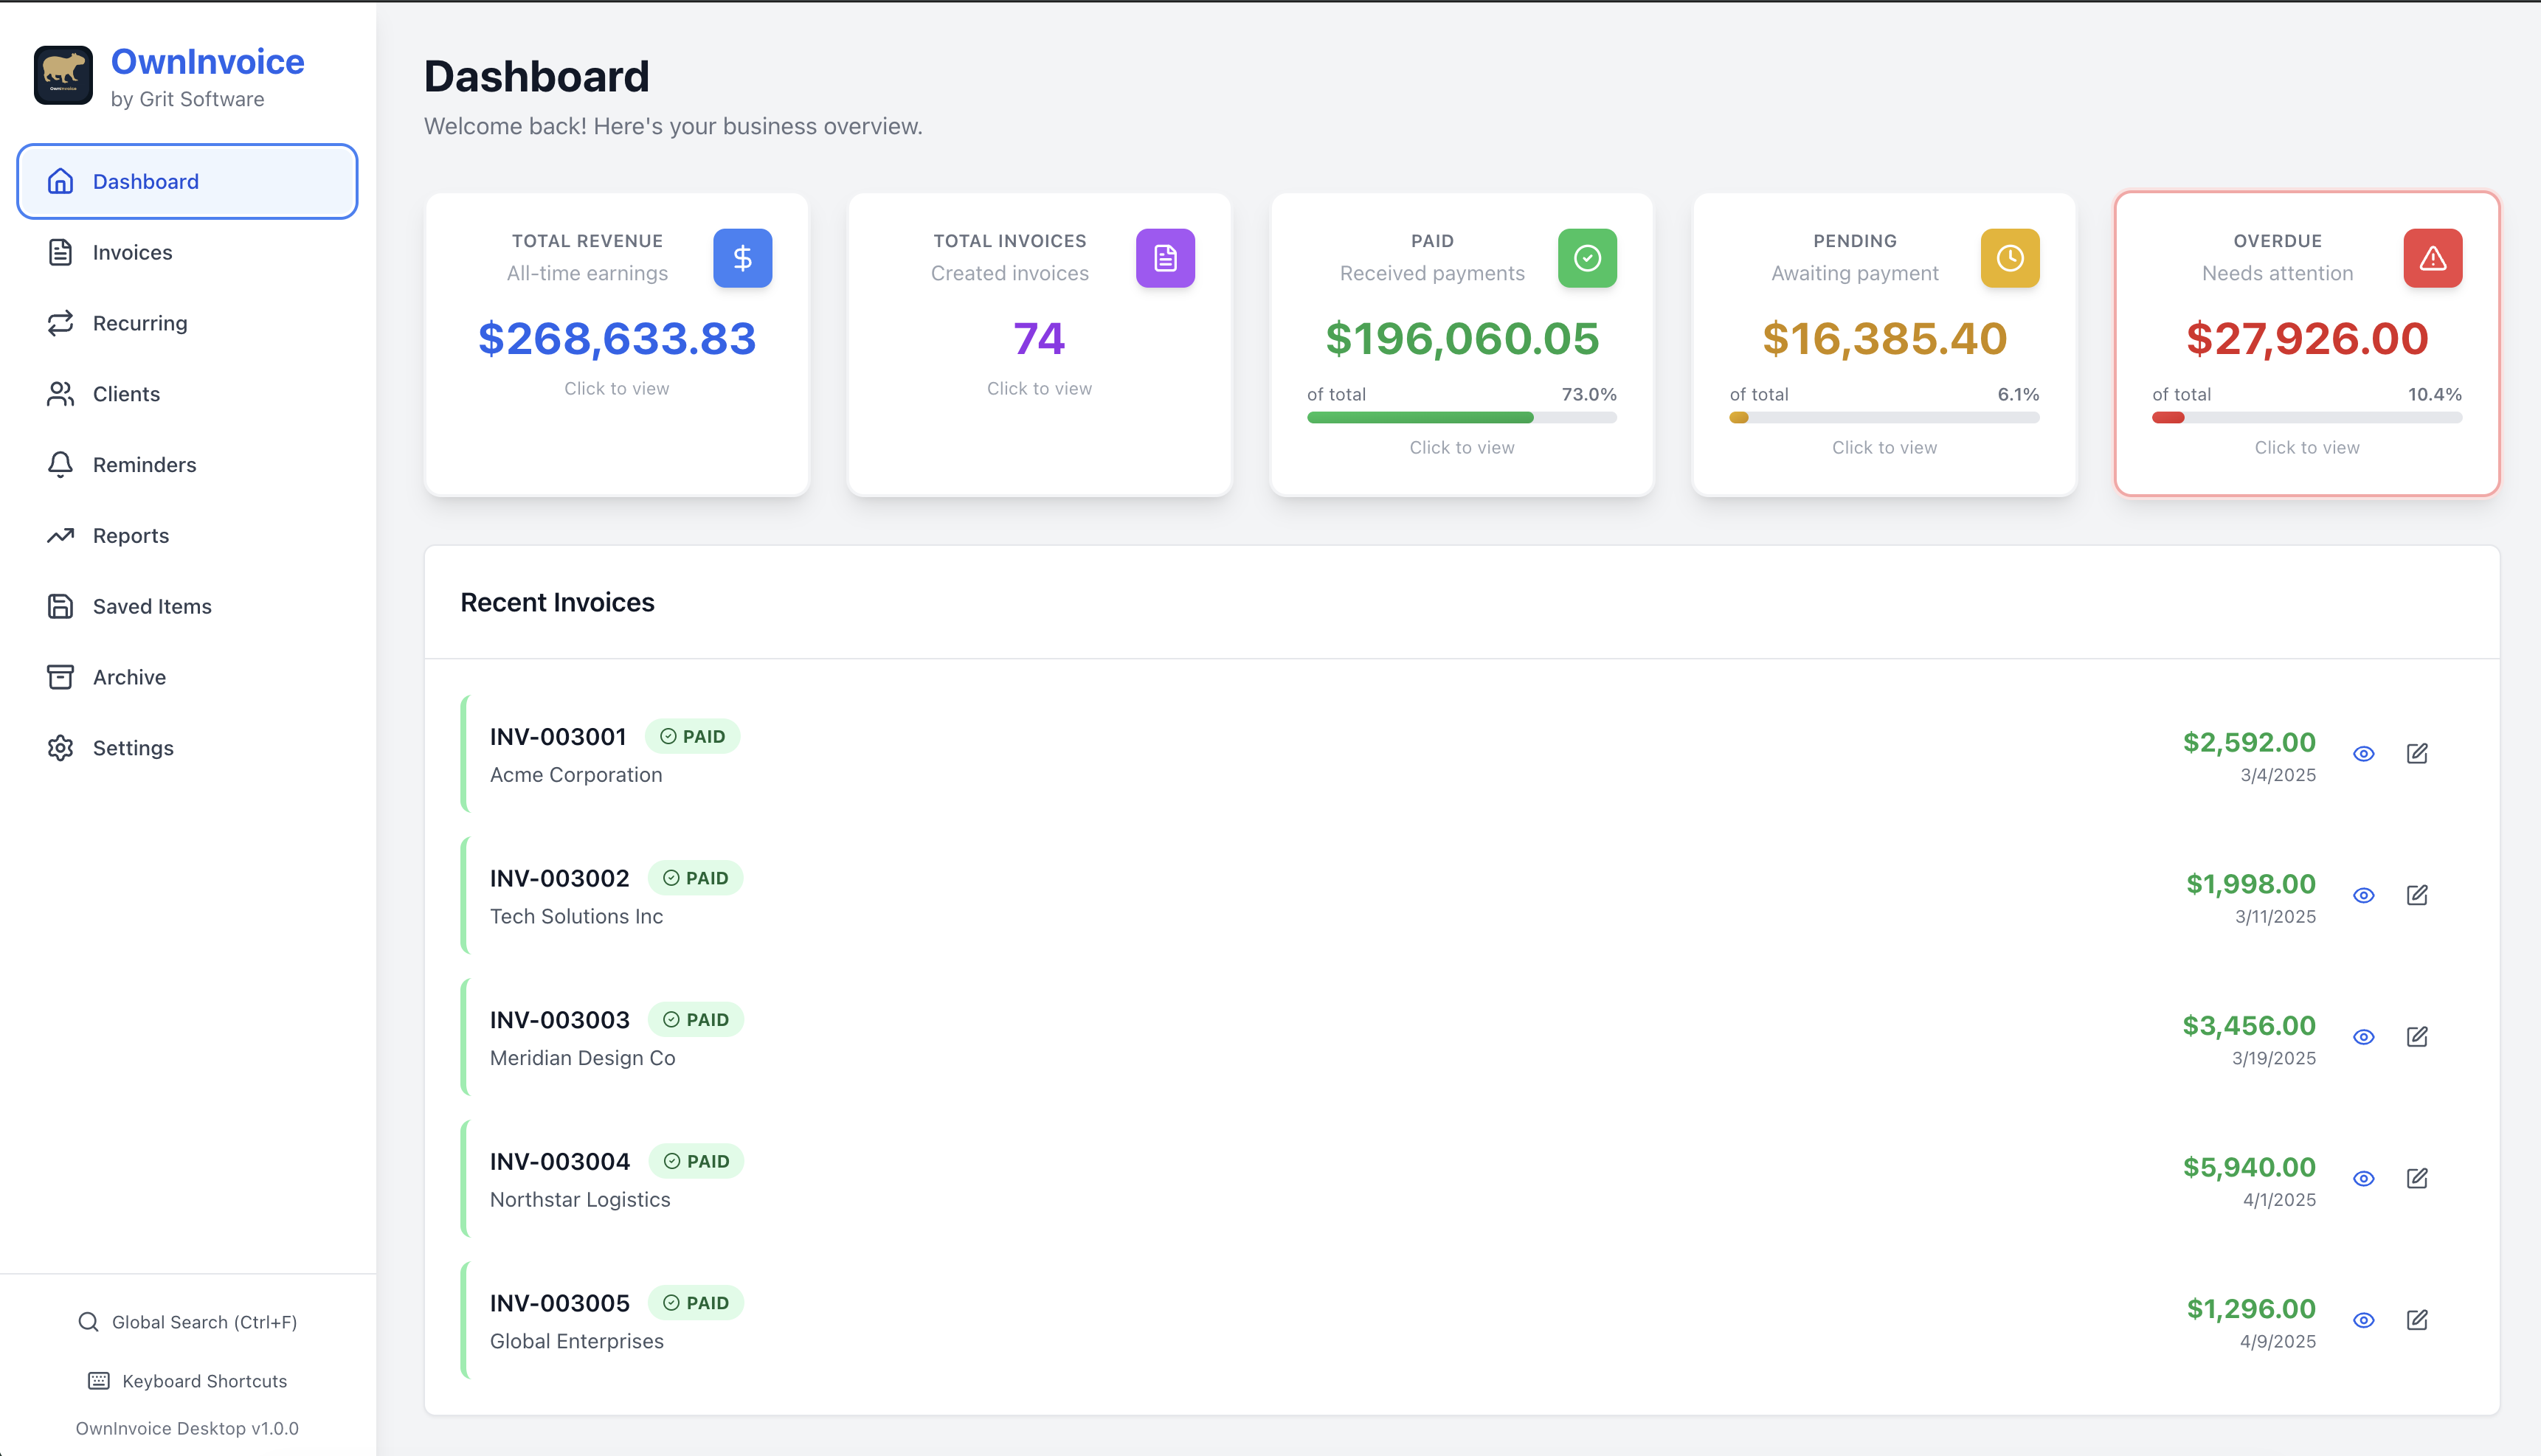2541x1456 pixels.
Task: Open Reports from the sidebar
Action: [x=130, y=535]
